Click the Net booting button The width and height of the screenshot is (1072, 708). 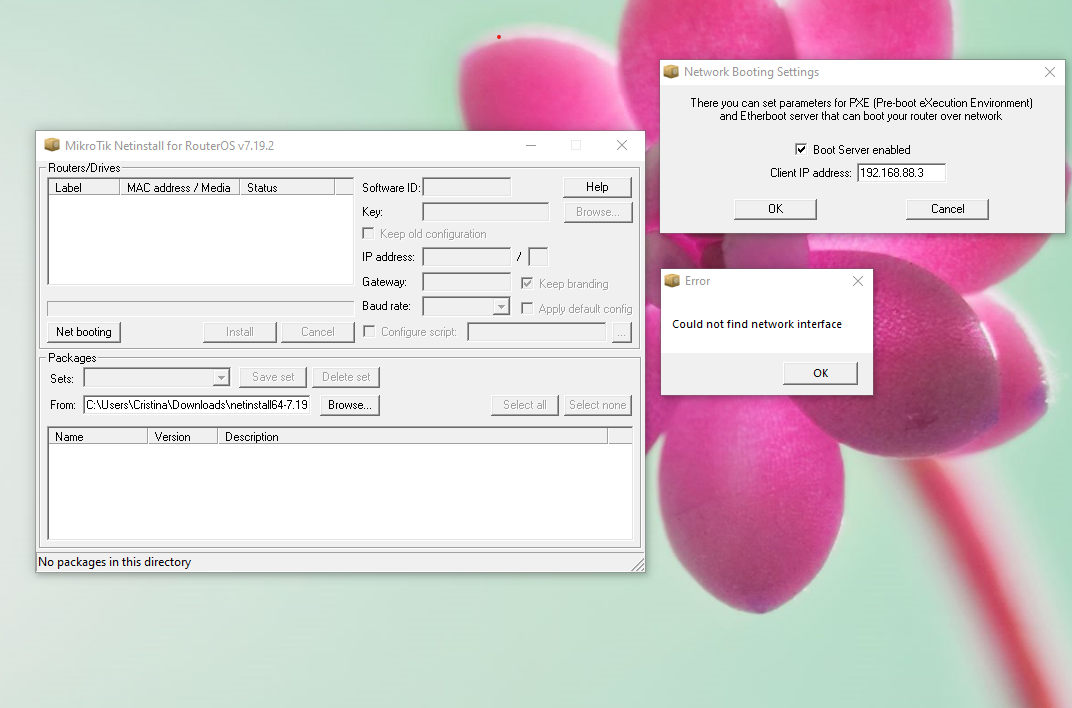(84, 332)
